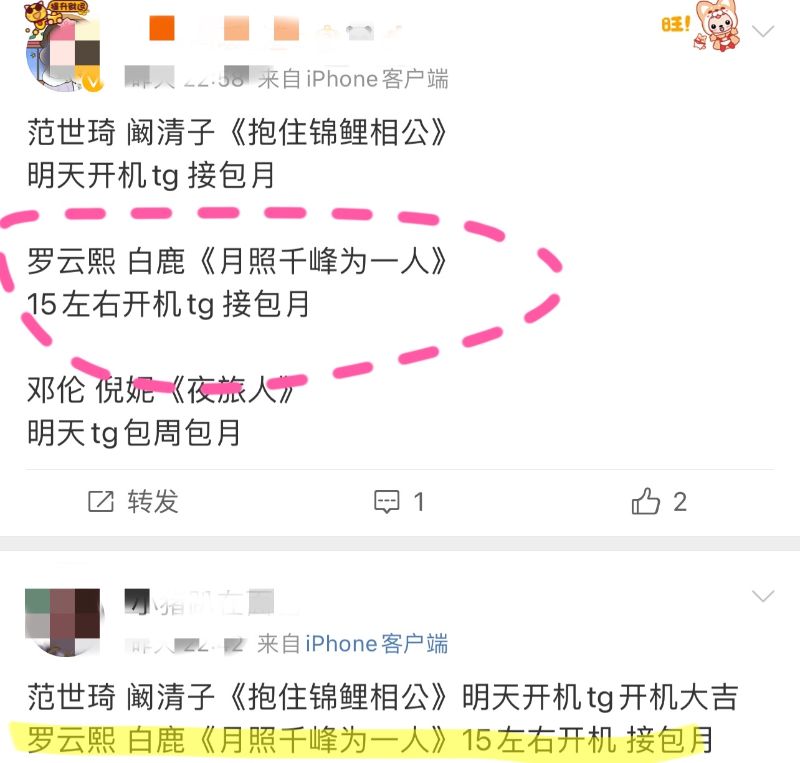The height and width of the screenshot is (763, 800).
Task: Like the post with the thumbs-up icon
Action: 645,501
